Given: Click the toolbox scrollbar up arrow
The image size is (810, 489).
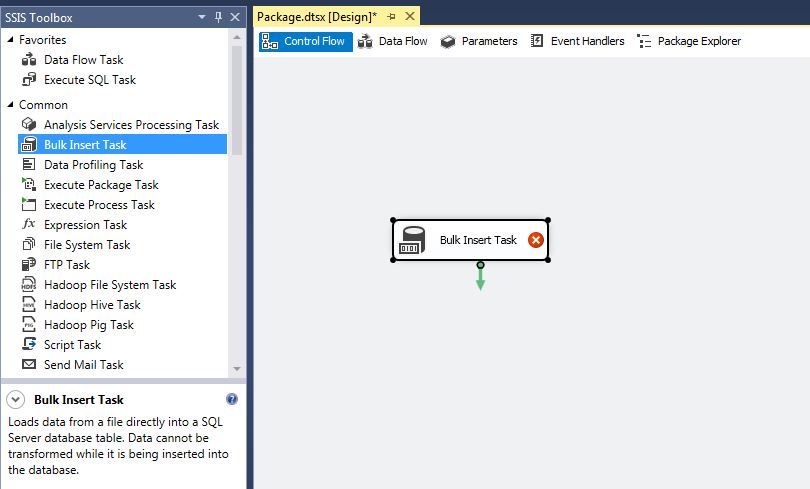Looking at the screenshot, I should (237, 37).
